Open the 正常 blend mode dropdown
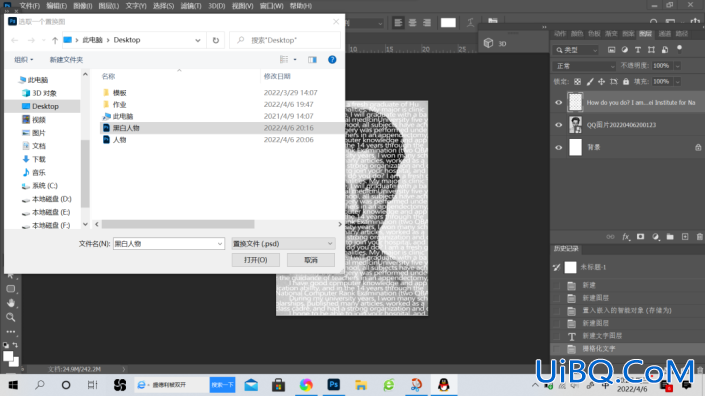Viewport: 705px width, 396px height. pyautogui.click(x=584, y=66)
